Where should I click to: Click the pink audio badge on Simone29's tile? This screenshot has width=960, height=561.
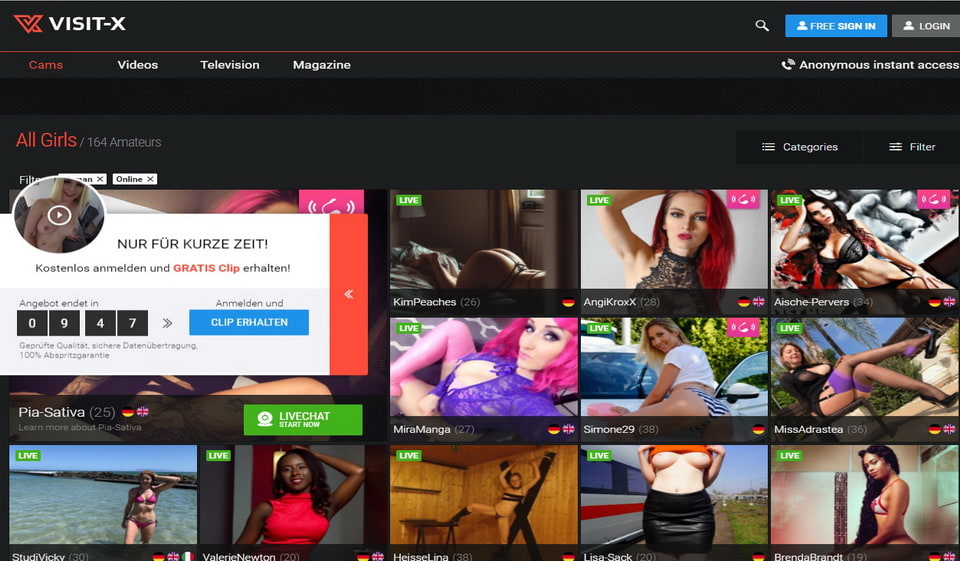[x=743, y=328]
